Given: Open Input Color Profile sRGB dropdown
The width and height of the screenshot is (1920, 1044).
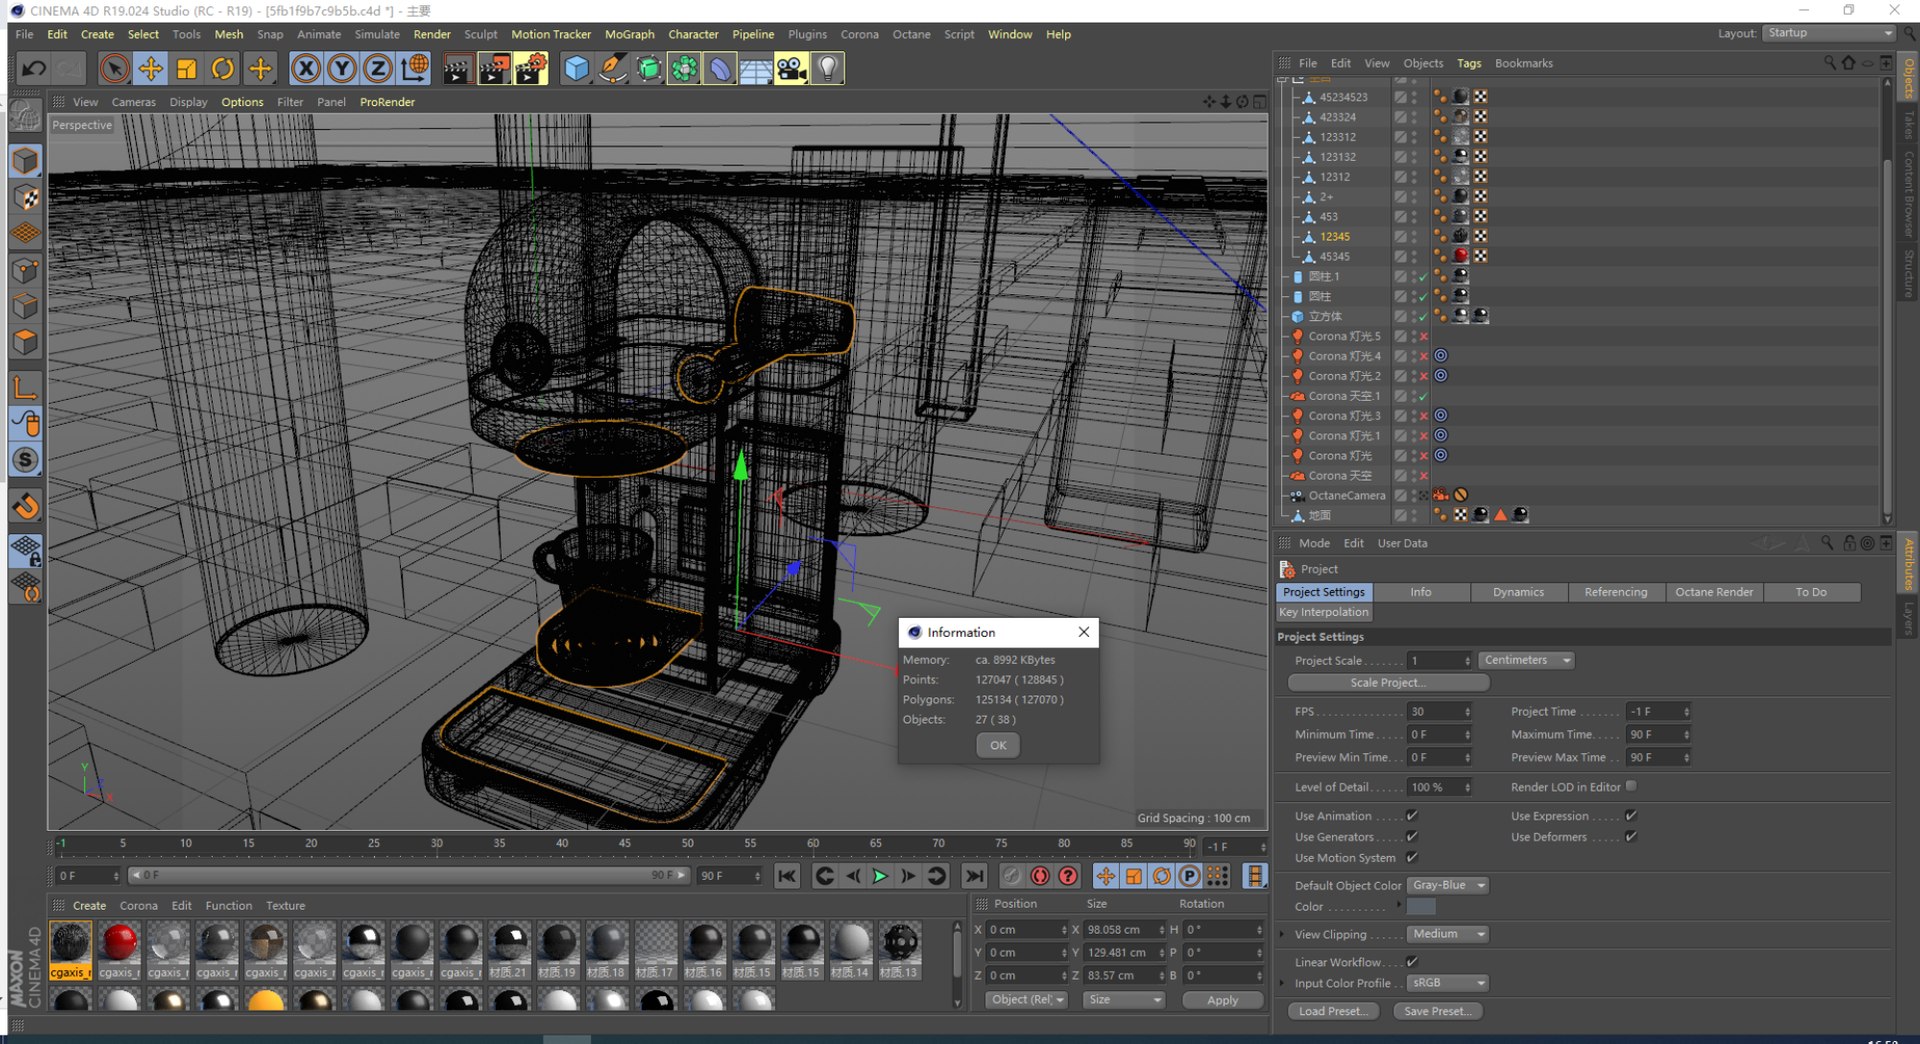Looking at the screenshot, I should pyautogui.click(x=1448, y=984).
